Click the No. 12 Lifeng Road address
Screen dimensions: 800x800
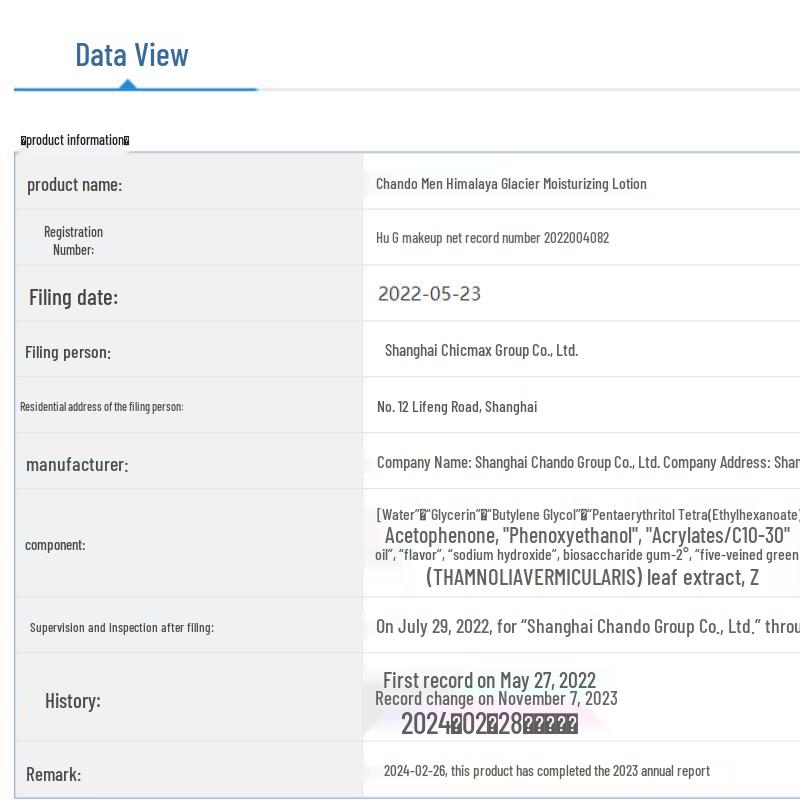click(457, 407)
